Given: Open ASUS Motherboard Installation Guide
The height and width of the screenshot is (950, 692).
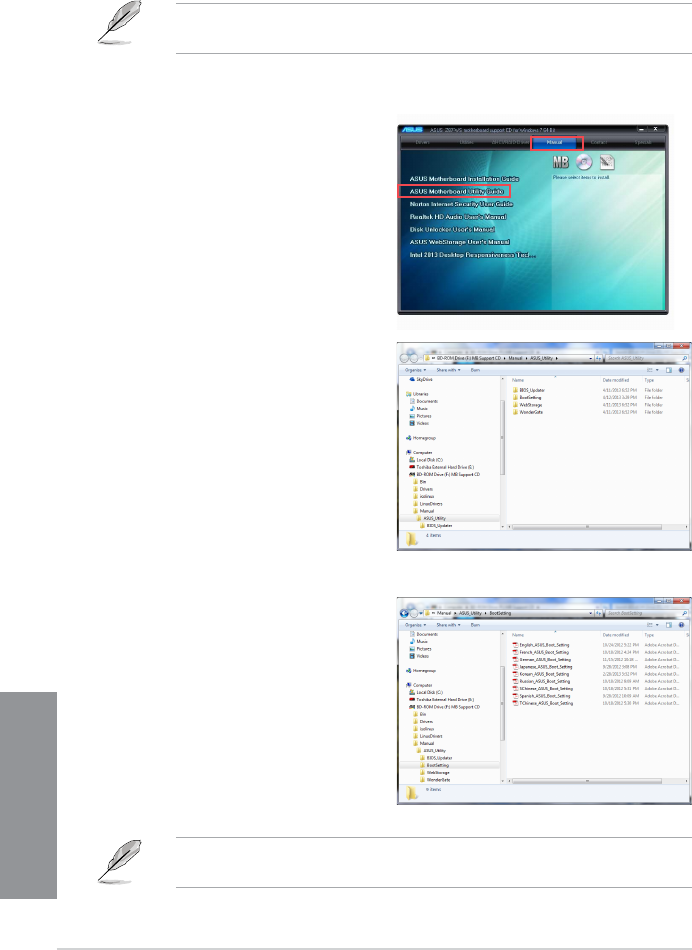Looking at the screenshot, I should 464,179.
